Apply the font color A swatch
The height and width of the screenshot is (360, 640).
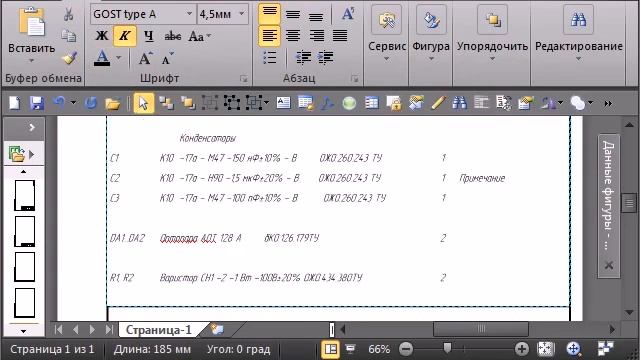click(x=102, y=58)
